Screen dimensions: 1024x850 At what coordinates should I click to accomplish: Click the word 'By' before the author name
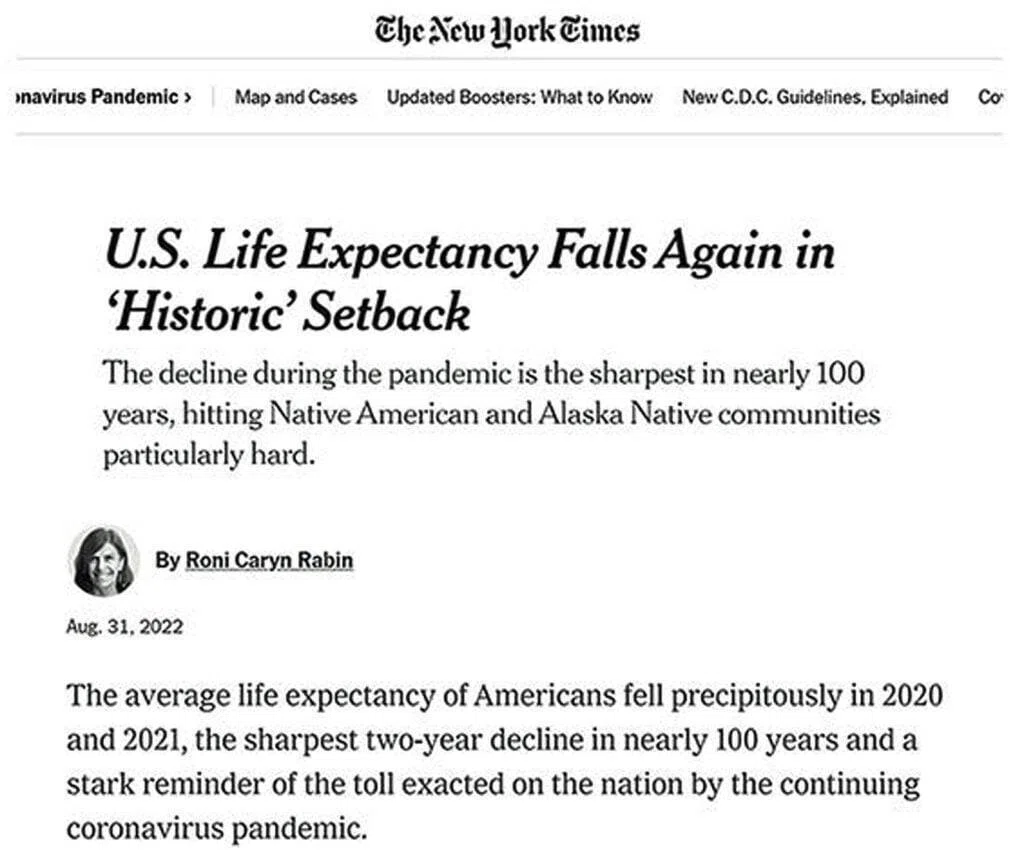(167, 560)
